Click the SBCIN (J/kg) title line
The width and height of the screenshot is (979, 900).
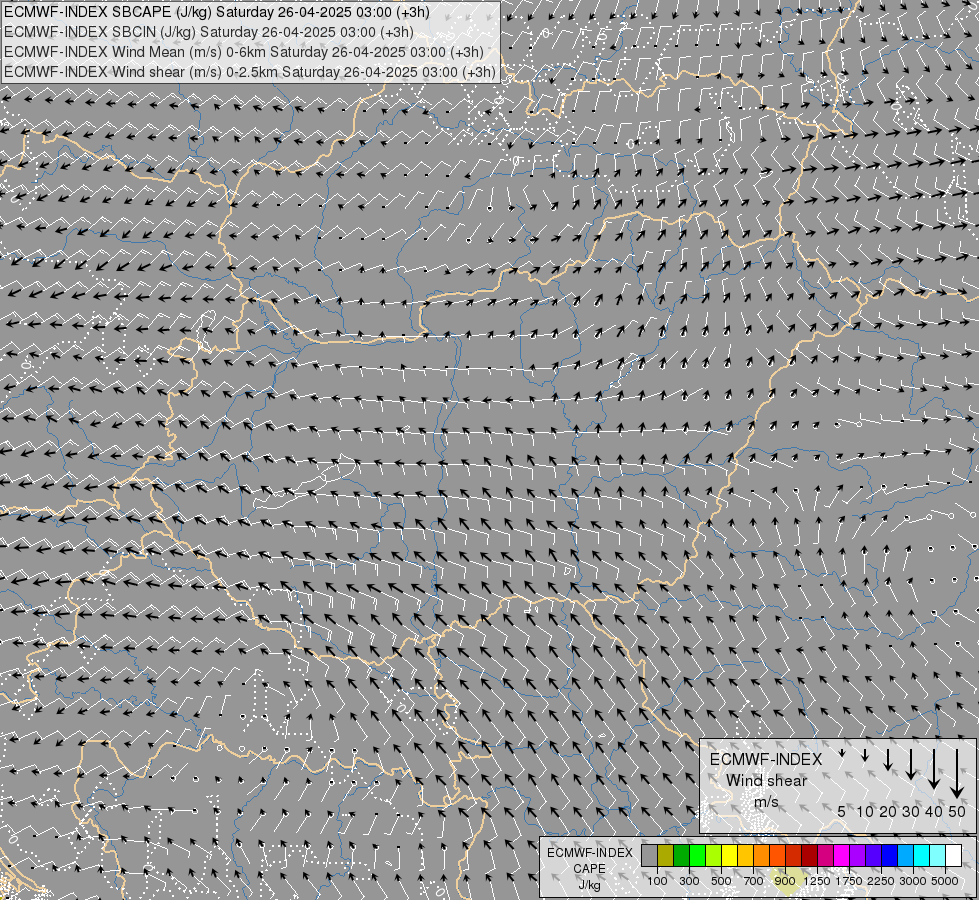[x=209, y=32]
